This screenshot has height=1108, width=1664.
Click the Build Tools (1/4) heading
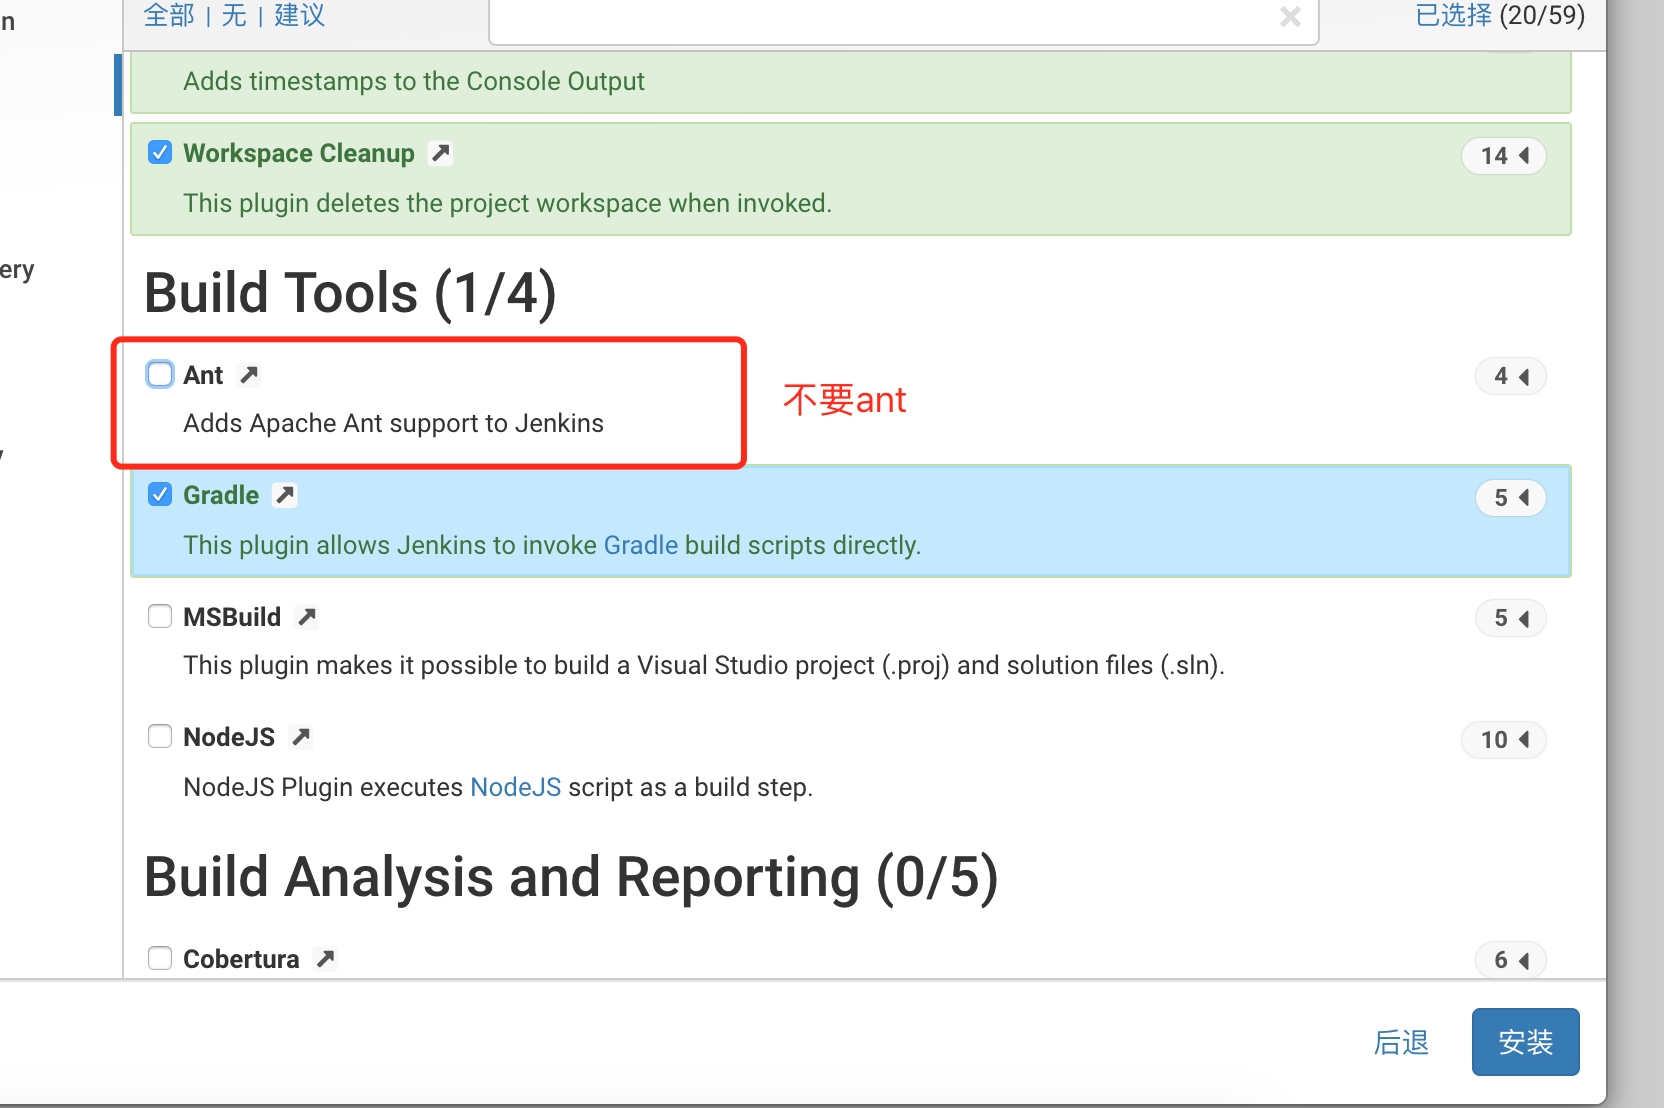coord(350,294)
